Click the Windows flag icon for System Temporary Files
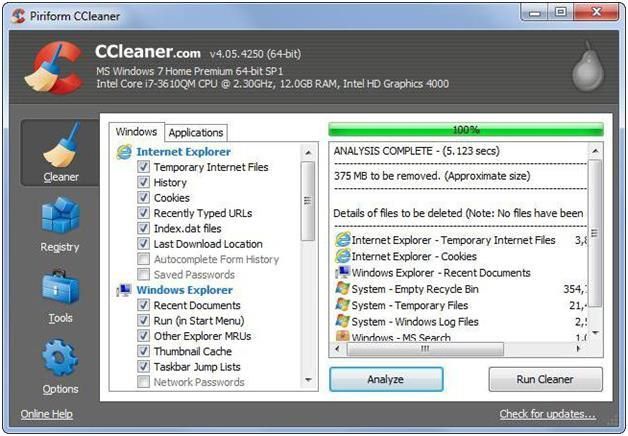The width and height of the screenshot is (628, 436). tap(343, 305)
